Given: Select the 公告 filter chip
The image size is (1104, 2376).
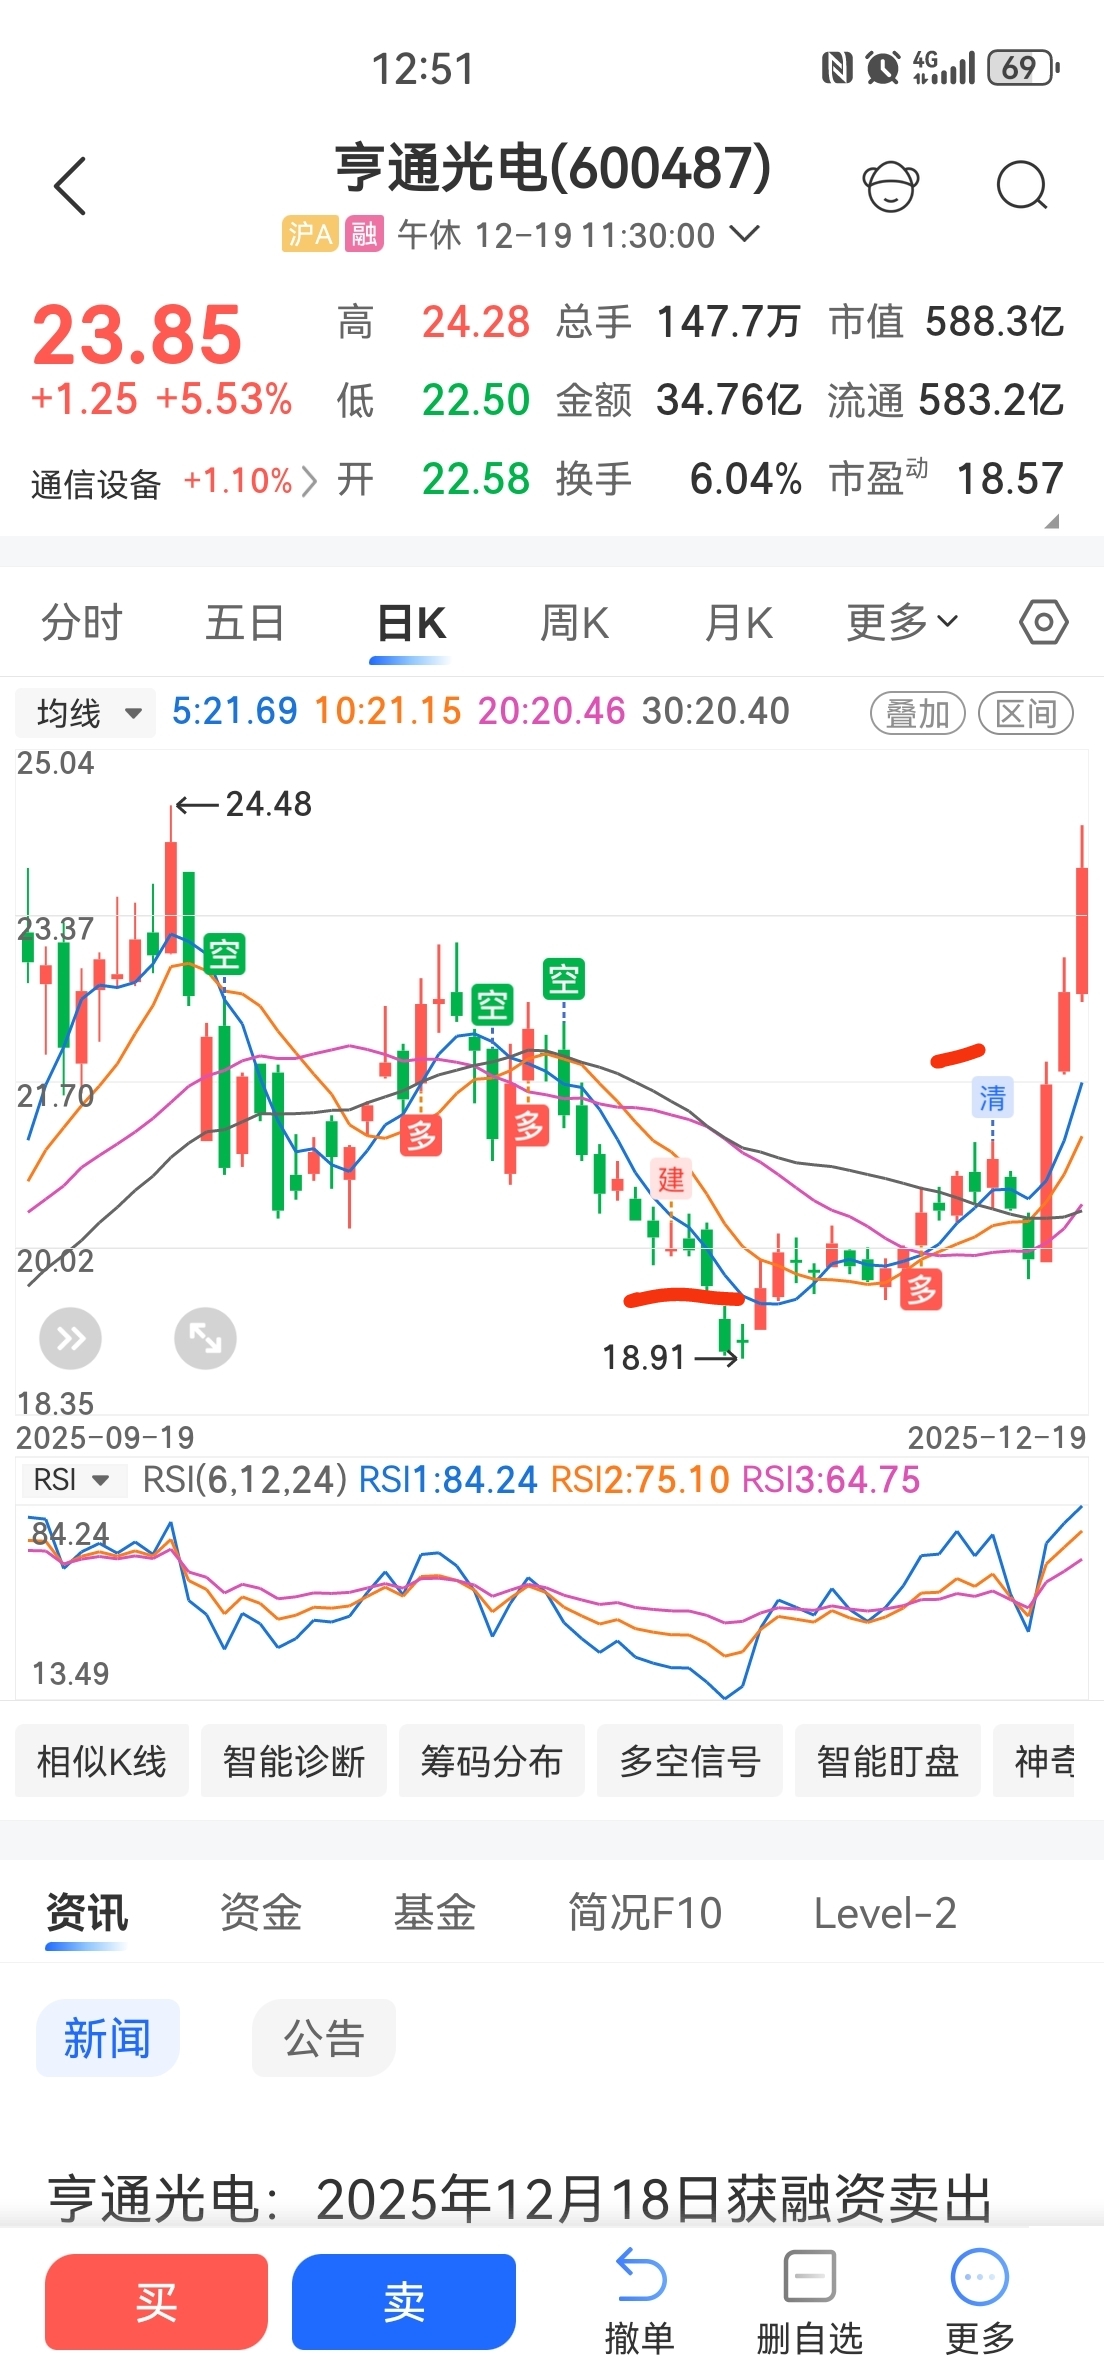Looking at the screenshot, I should (324, 2037).
